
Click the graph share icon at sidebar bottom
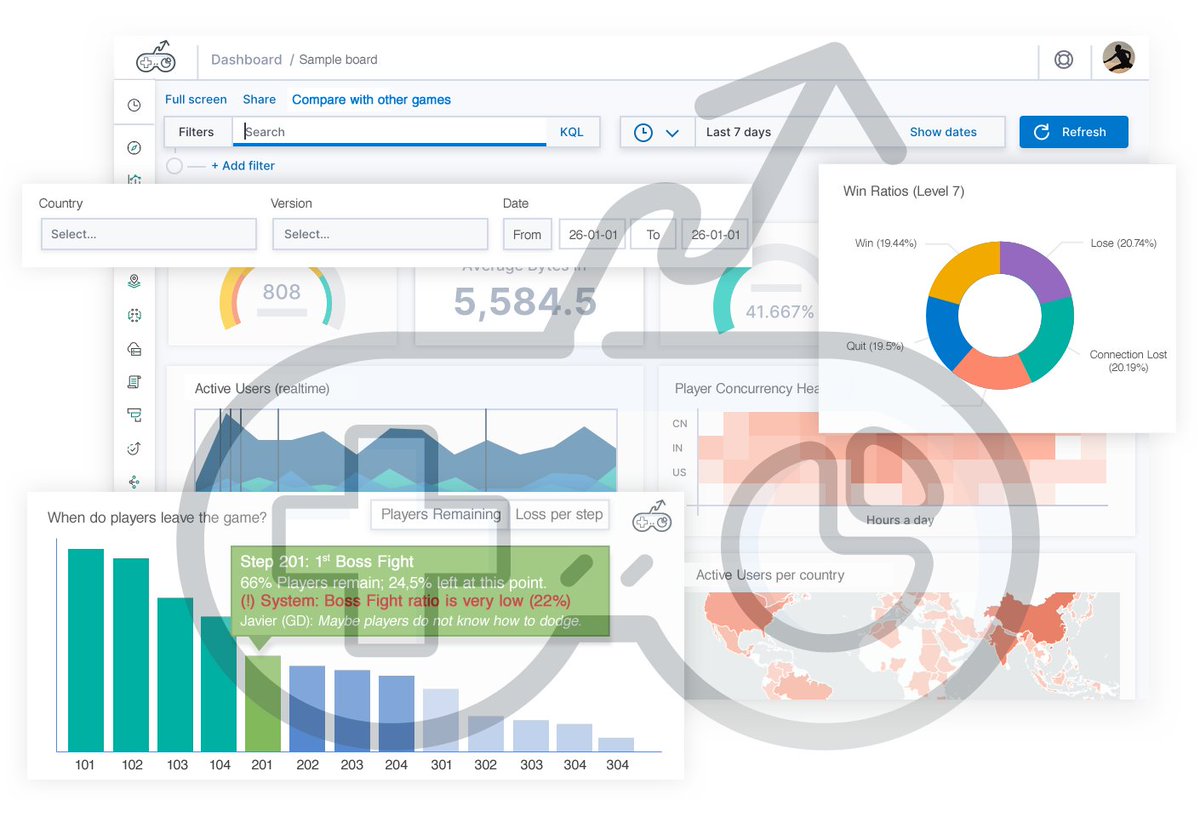coord(134,481)
